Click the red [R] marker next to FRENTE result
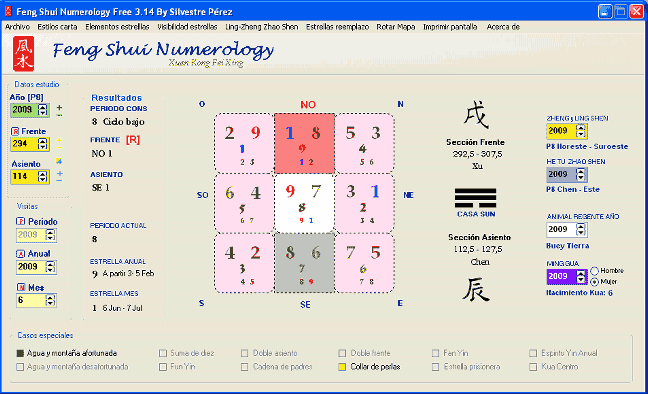Image resolution: width=648 pixels, height=394 pixels. point(133,140)
